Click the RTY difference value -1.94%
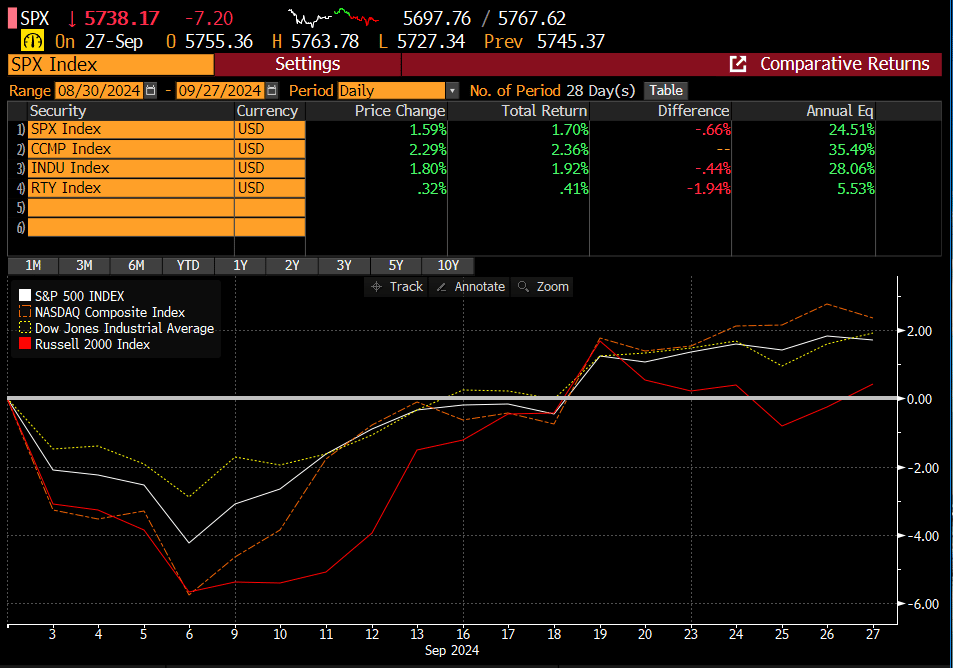953x668 pixels. point(709,188)
